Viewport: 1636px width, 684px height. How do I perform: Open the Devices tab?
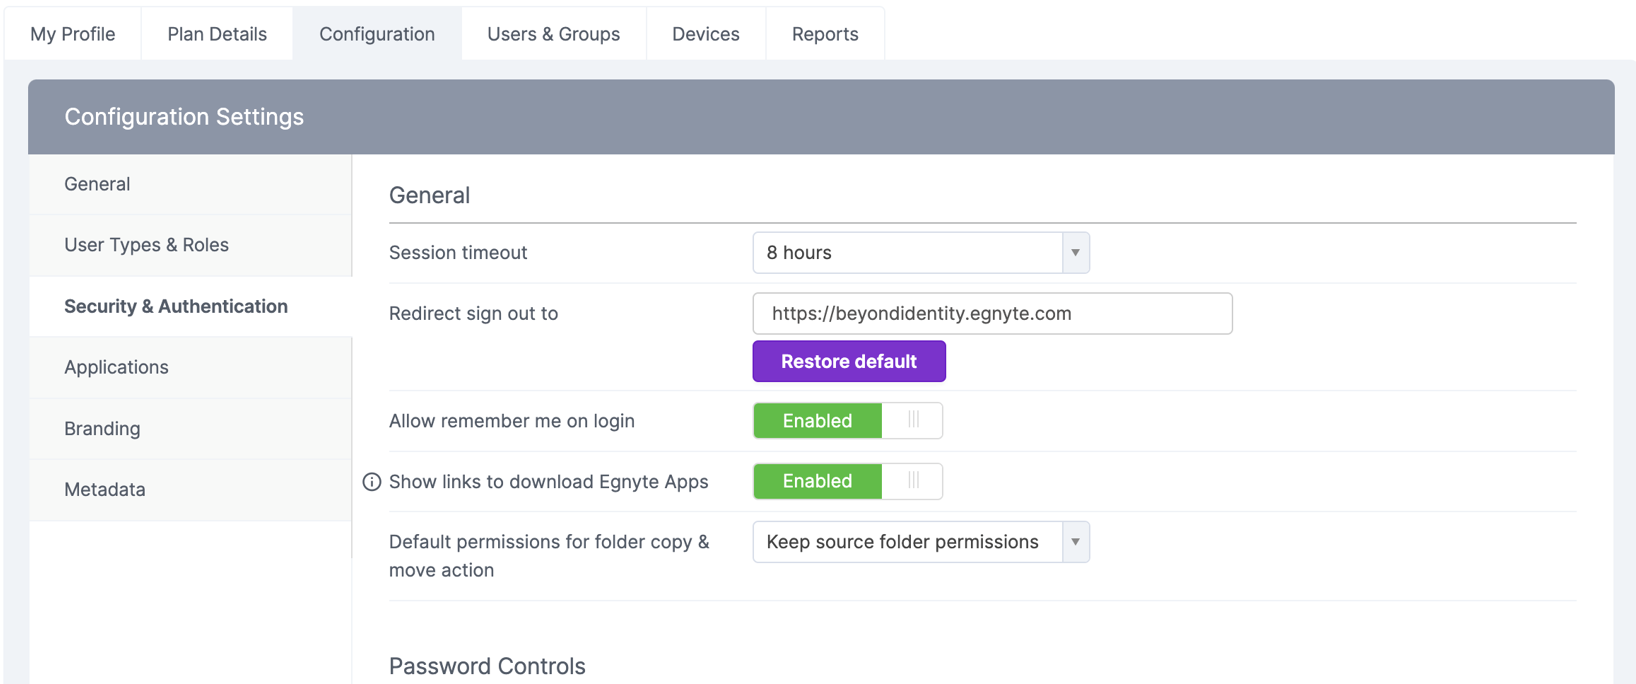(x=705, y=34)
